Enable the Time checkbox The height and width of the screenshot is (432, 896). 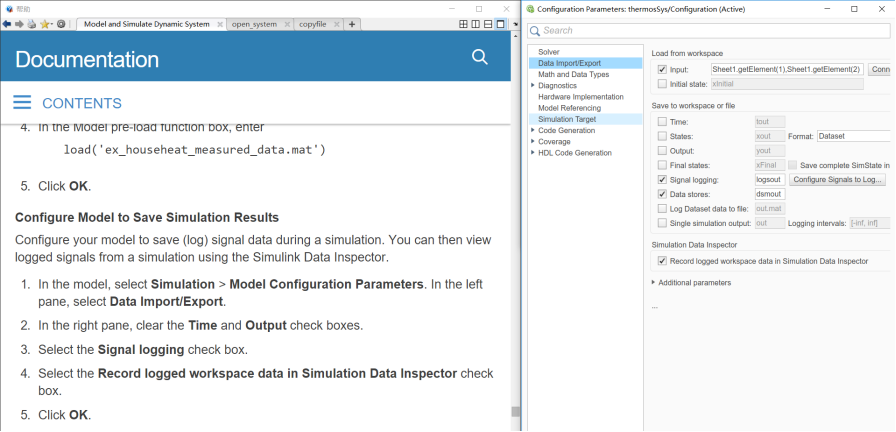[662, 121]
